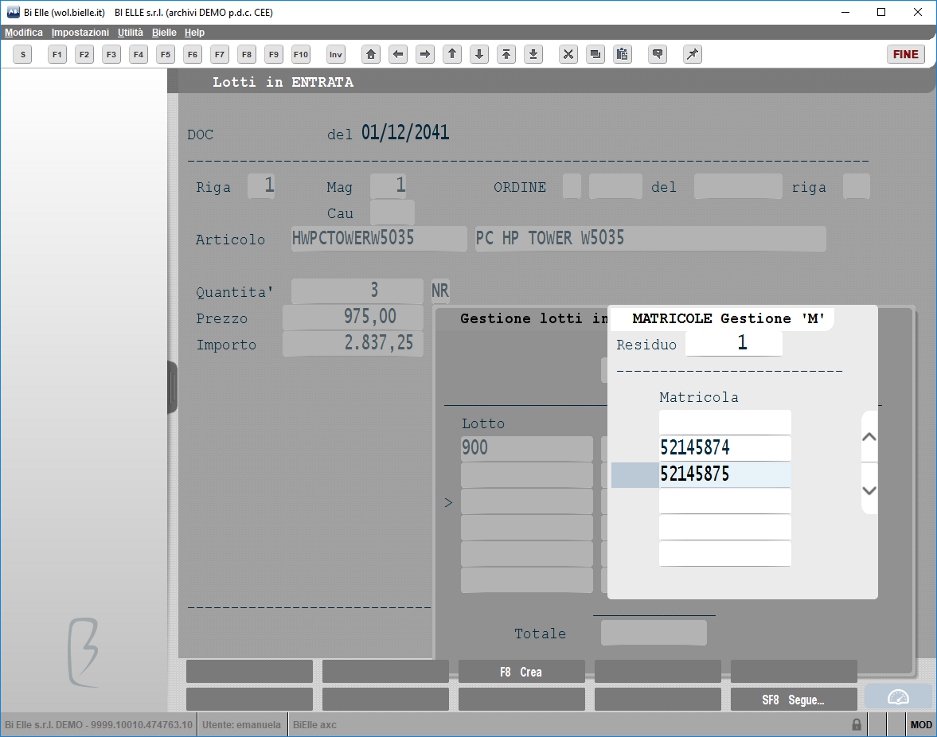Click the SF8 Segue... function button
Image resolution: width=937 pixels, height=737 pixels.
pos(794,700)
